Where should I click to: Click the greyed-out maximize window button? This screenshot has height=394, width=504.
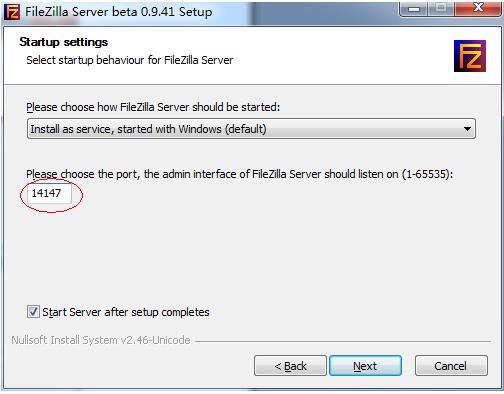click(441, 8)
